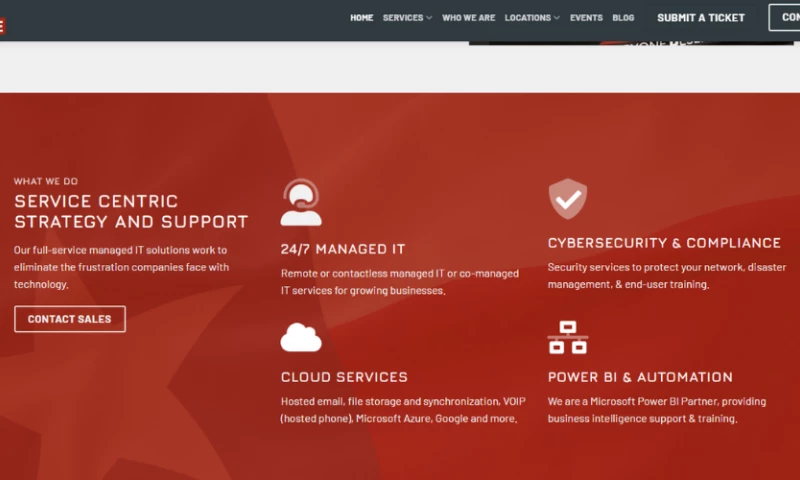Viewport: 800px width, 480px height.
Task: Visit the Power BI & Automation heading
Action: tap(640, 377)
